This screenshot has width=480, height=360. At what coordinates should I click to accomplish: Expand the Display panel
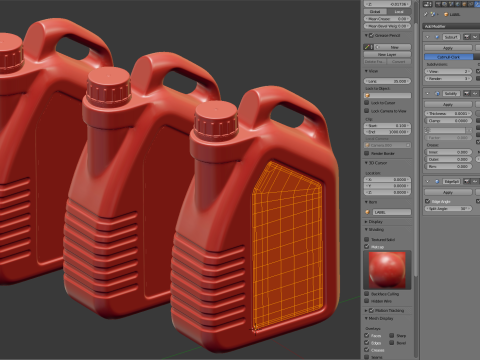coord(366,222)
